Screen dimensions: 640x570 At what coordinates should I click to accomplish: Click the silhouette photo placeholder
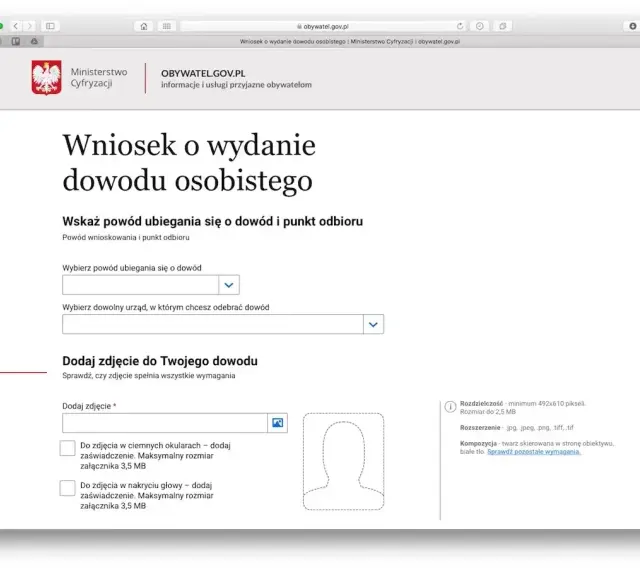click(x=344, y=461)
